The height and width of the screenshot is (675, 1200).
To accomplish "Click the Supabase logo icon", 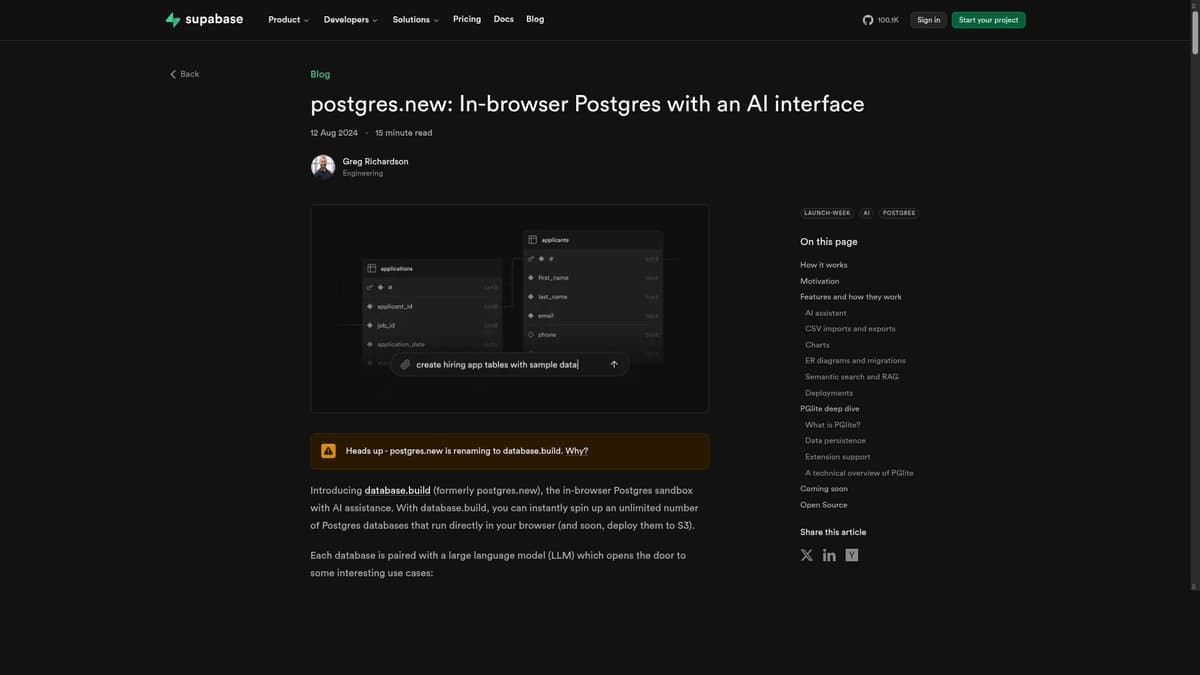I will click(x=172, y=18).
